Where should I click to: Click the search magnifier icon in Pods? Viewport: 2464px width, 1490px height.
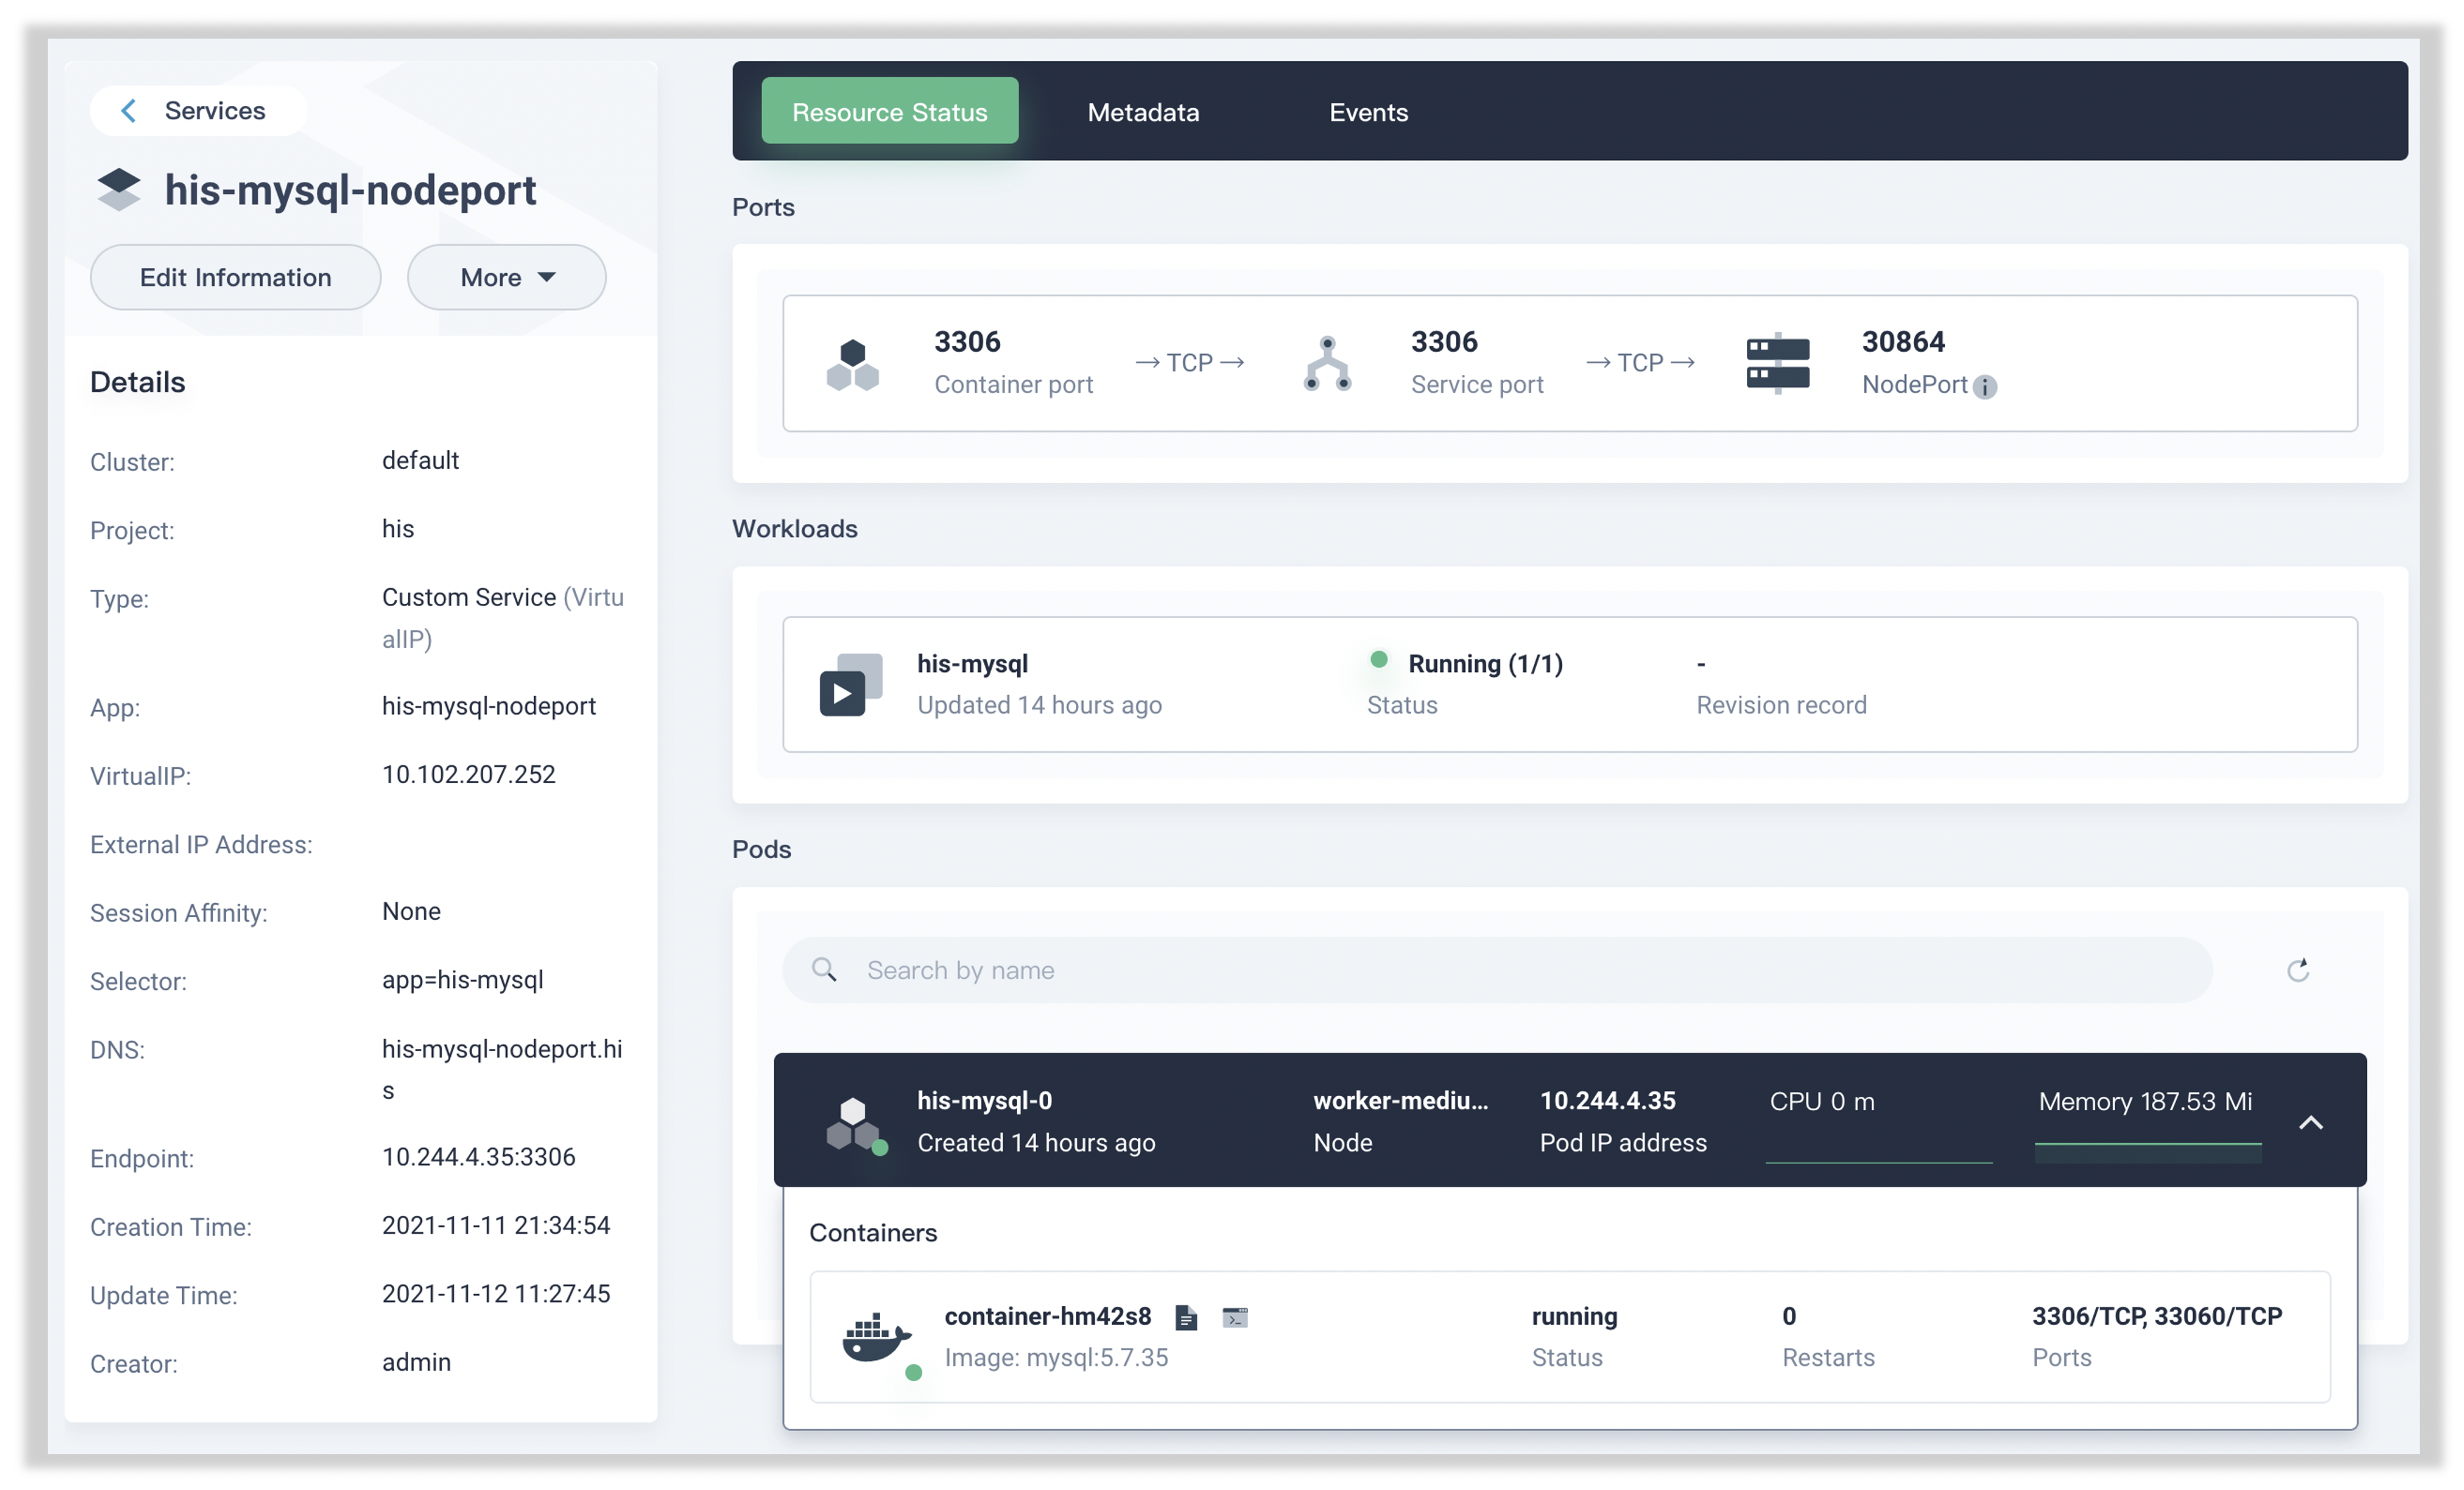tap(824, 969)
